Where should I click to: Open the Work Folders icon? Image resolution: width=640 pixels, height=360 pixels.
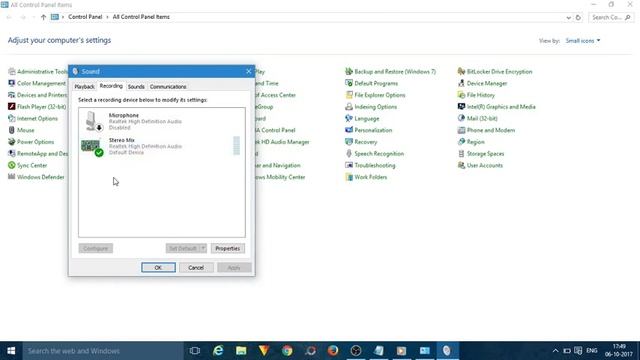coord(366,177)
